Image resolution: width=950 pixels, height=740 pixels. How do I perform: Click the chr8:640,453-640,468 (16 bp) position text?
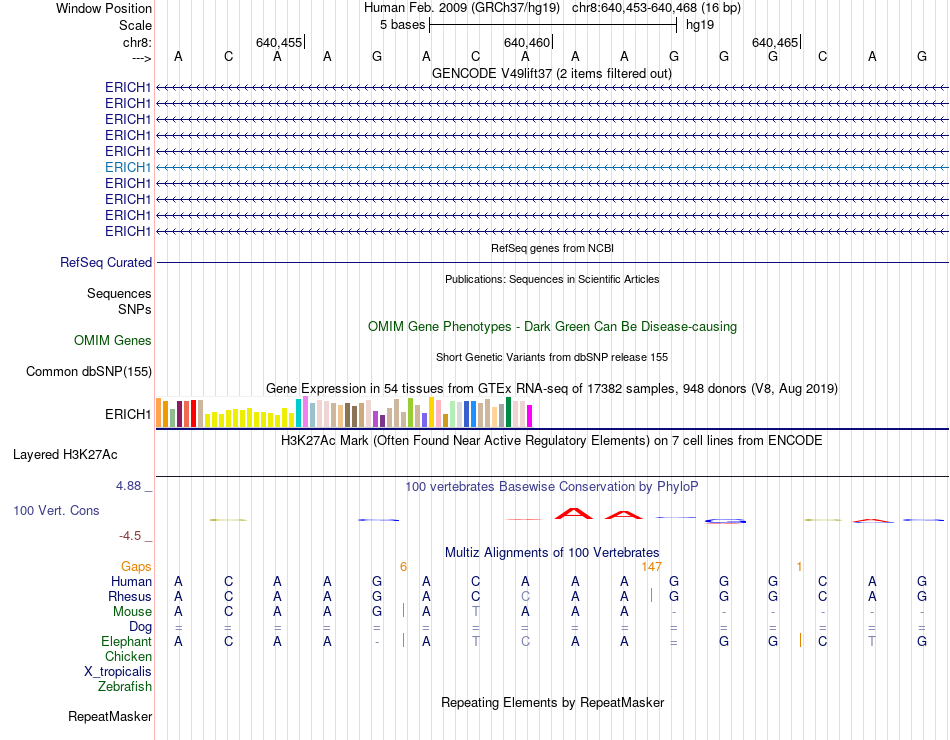tap(656, 8)
